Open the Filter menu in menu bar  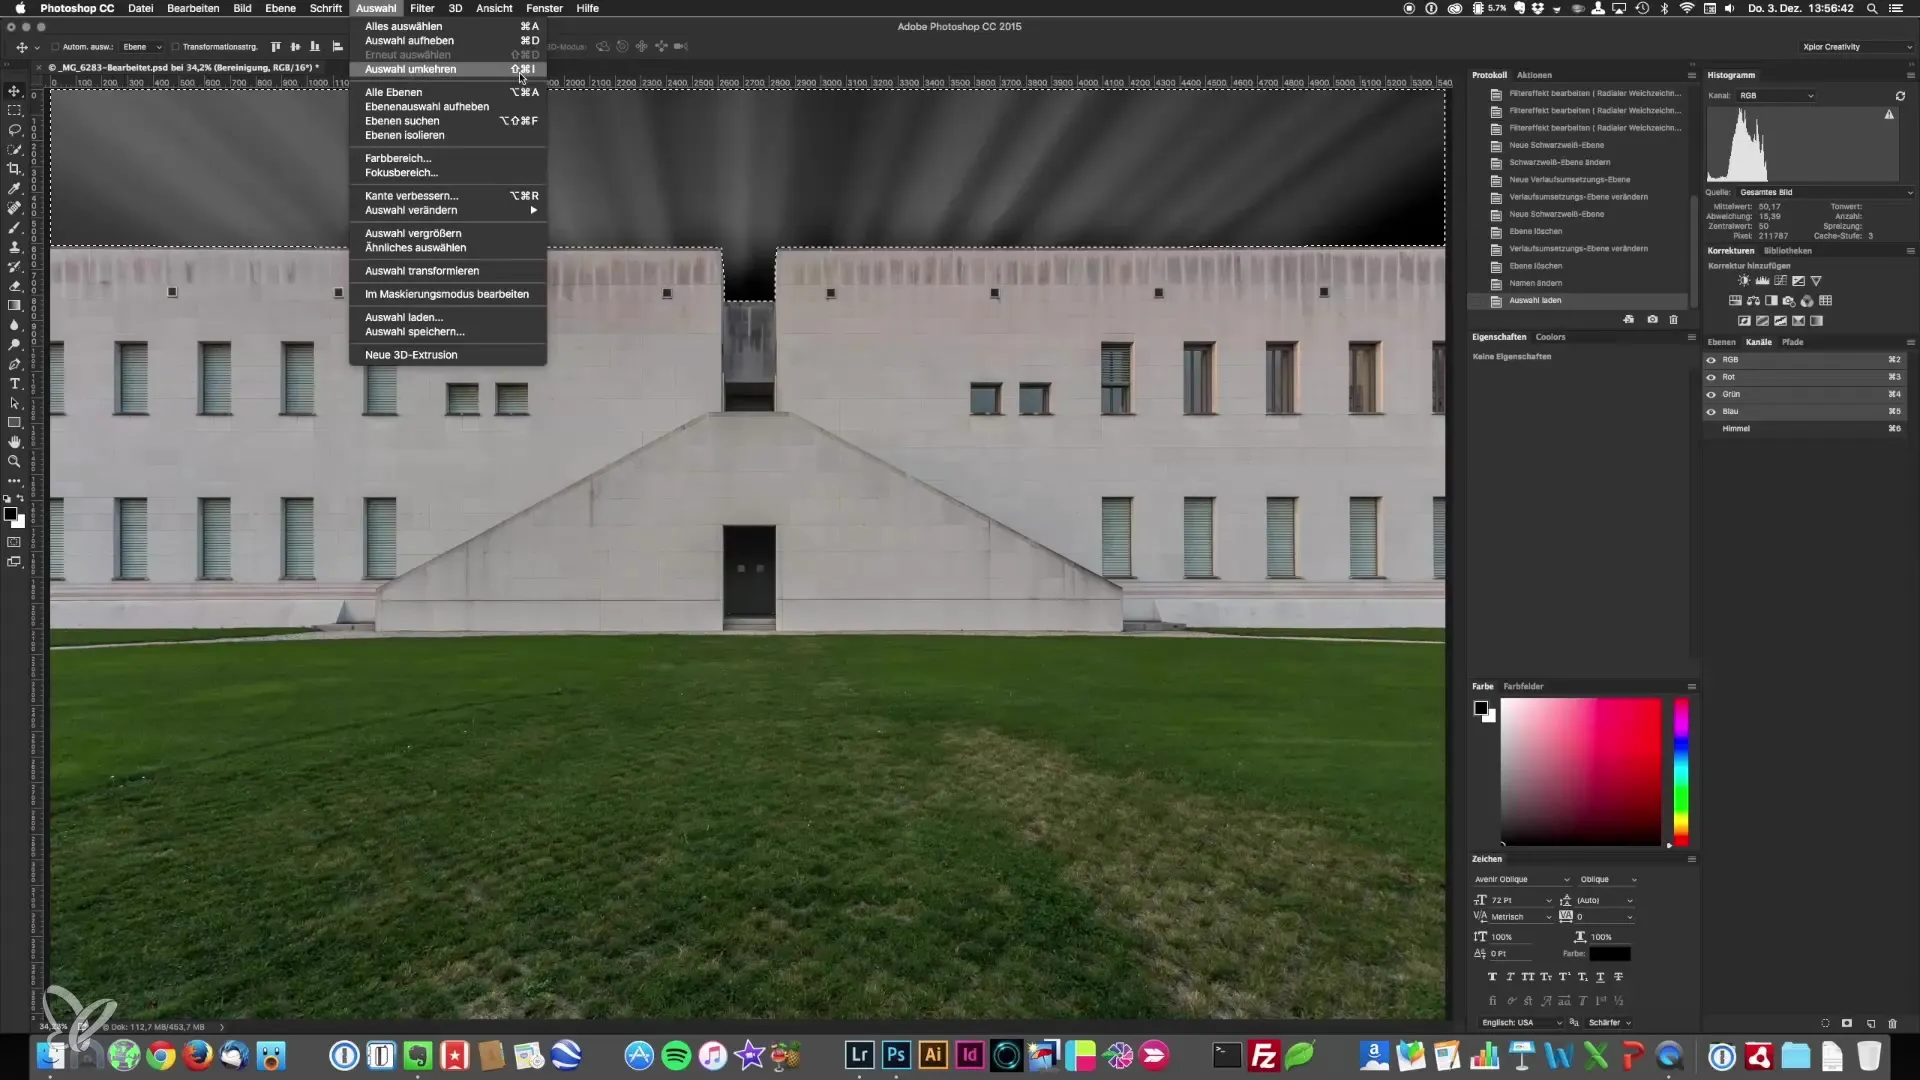422,8
